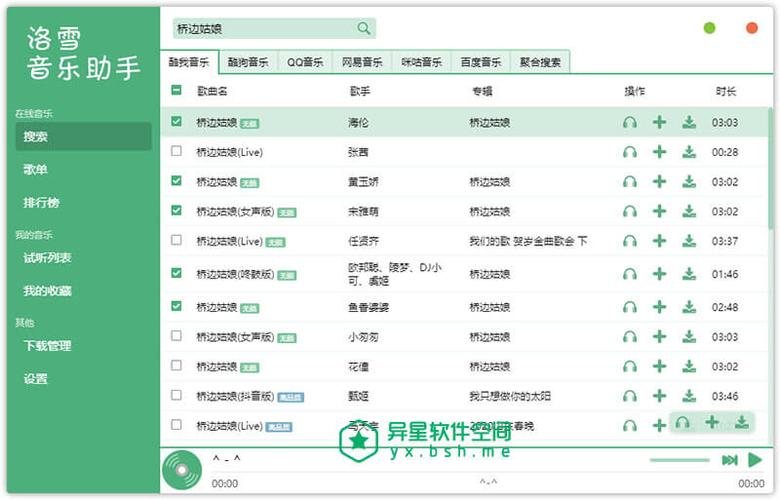Play 任贤齐's 桥边姑娘(Live) headphone icon
Viewport: 780px width, 500px height.
pyautogui.click(x=630, y=242)
